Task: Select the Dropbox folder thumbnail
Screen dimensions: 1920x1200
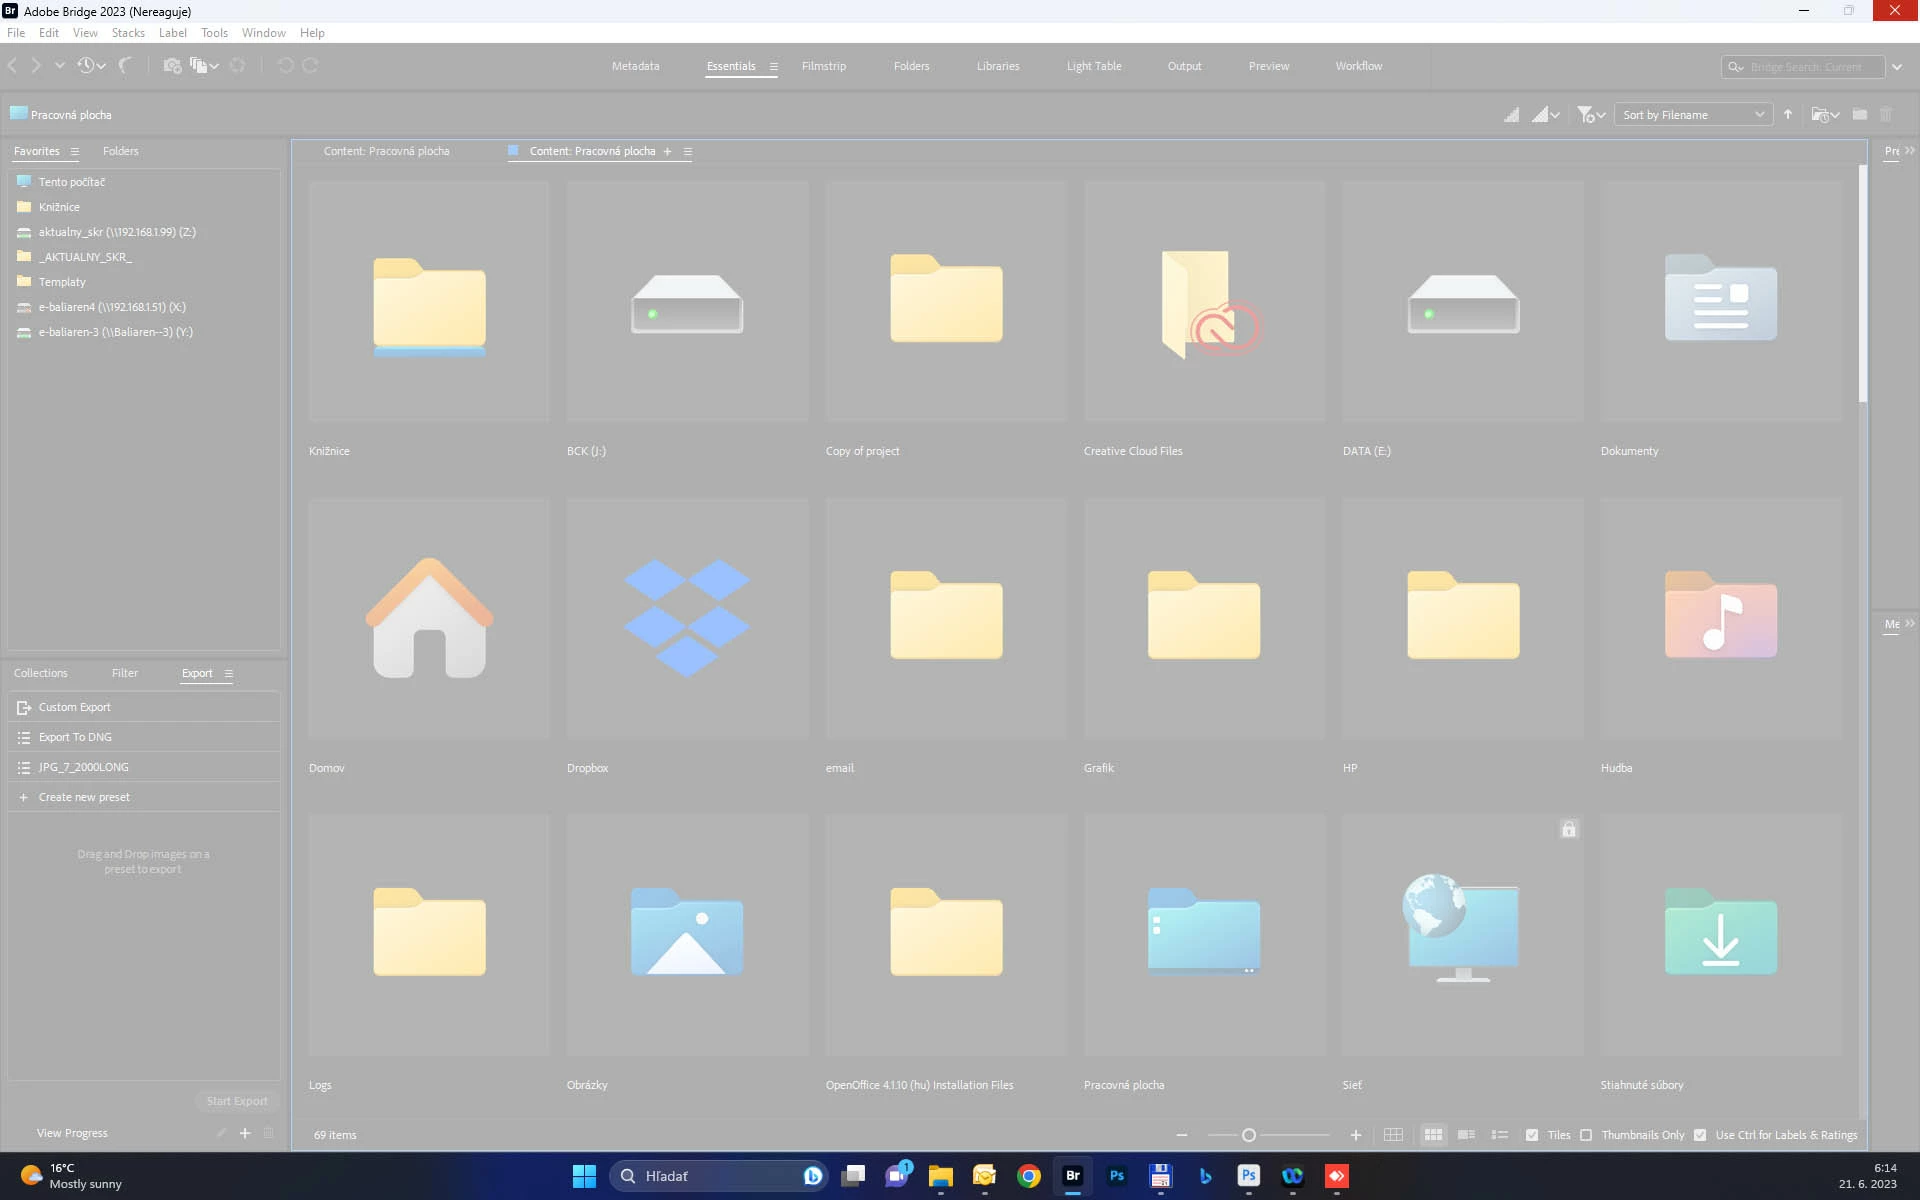Action: [x=687, y=618]
